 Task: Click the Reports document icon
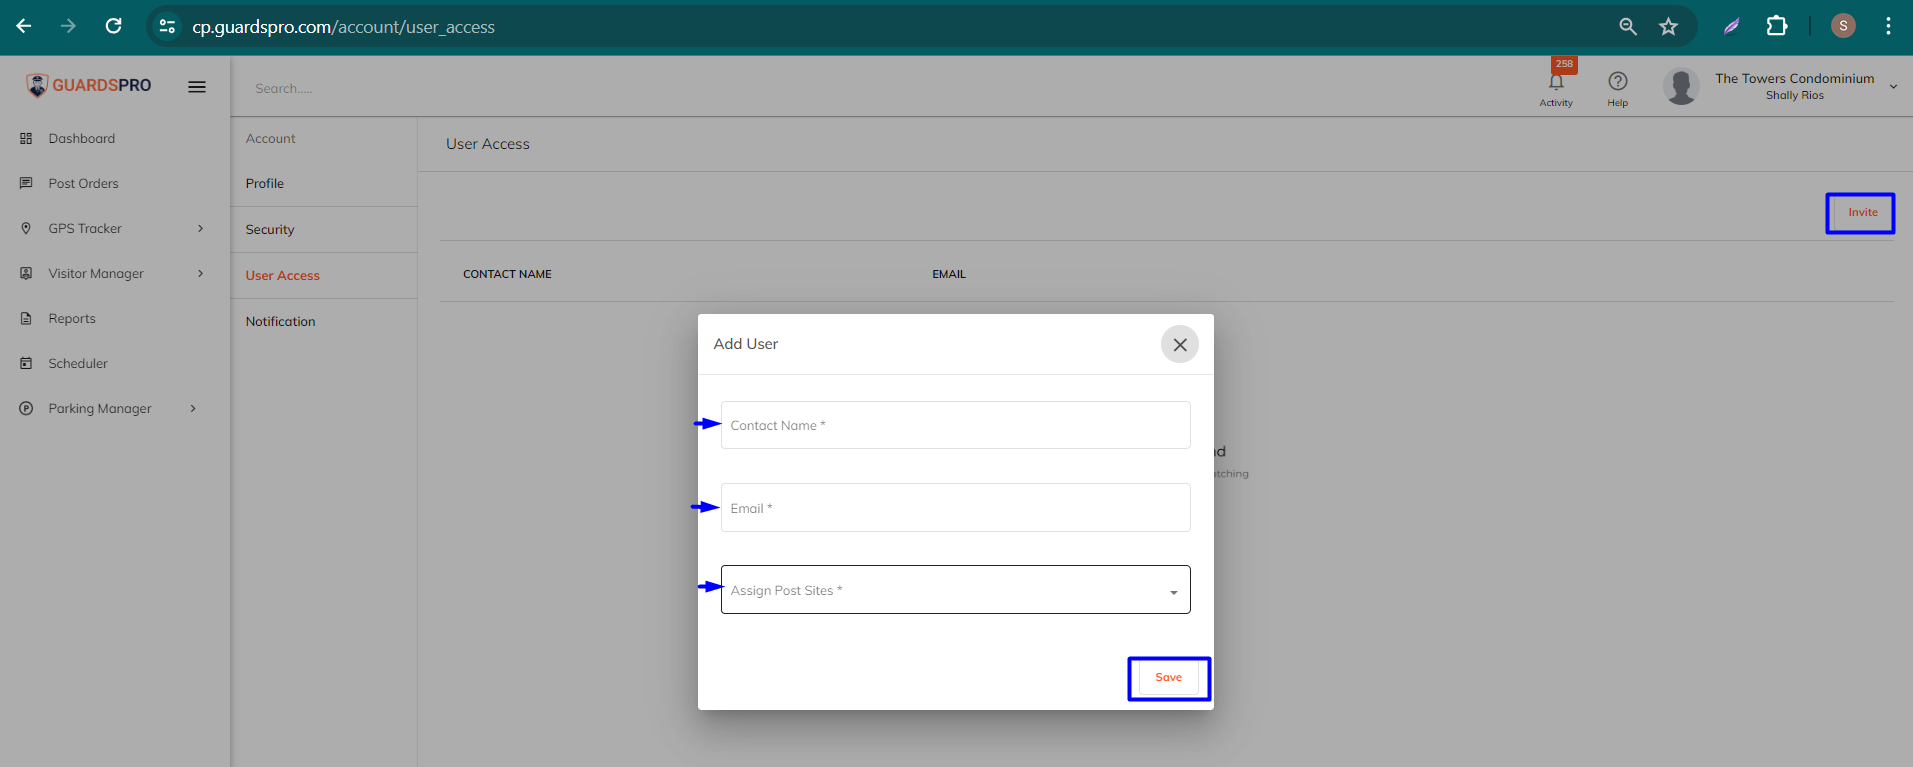click(26, 318)
